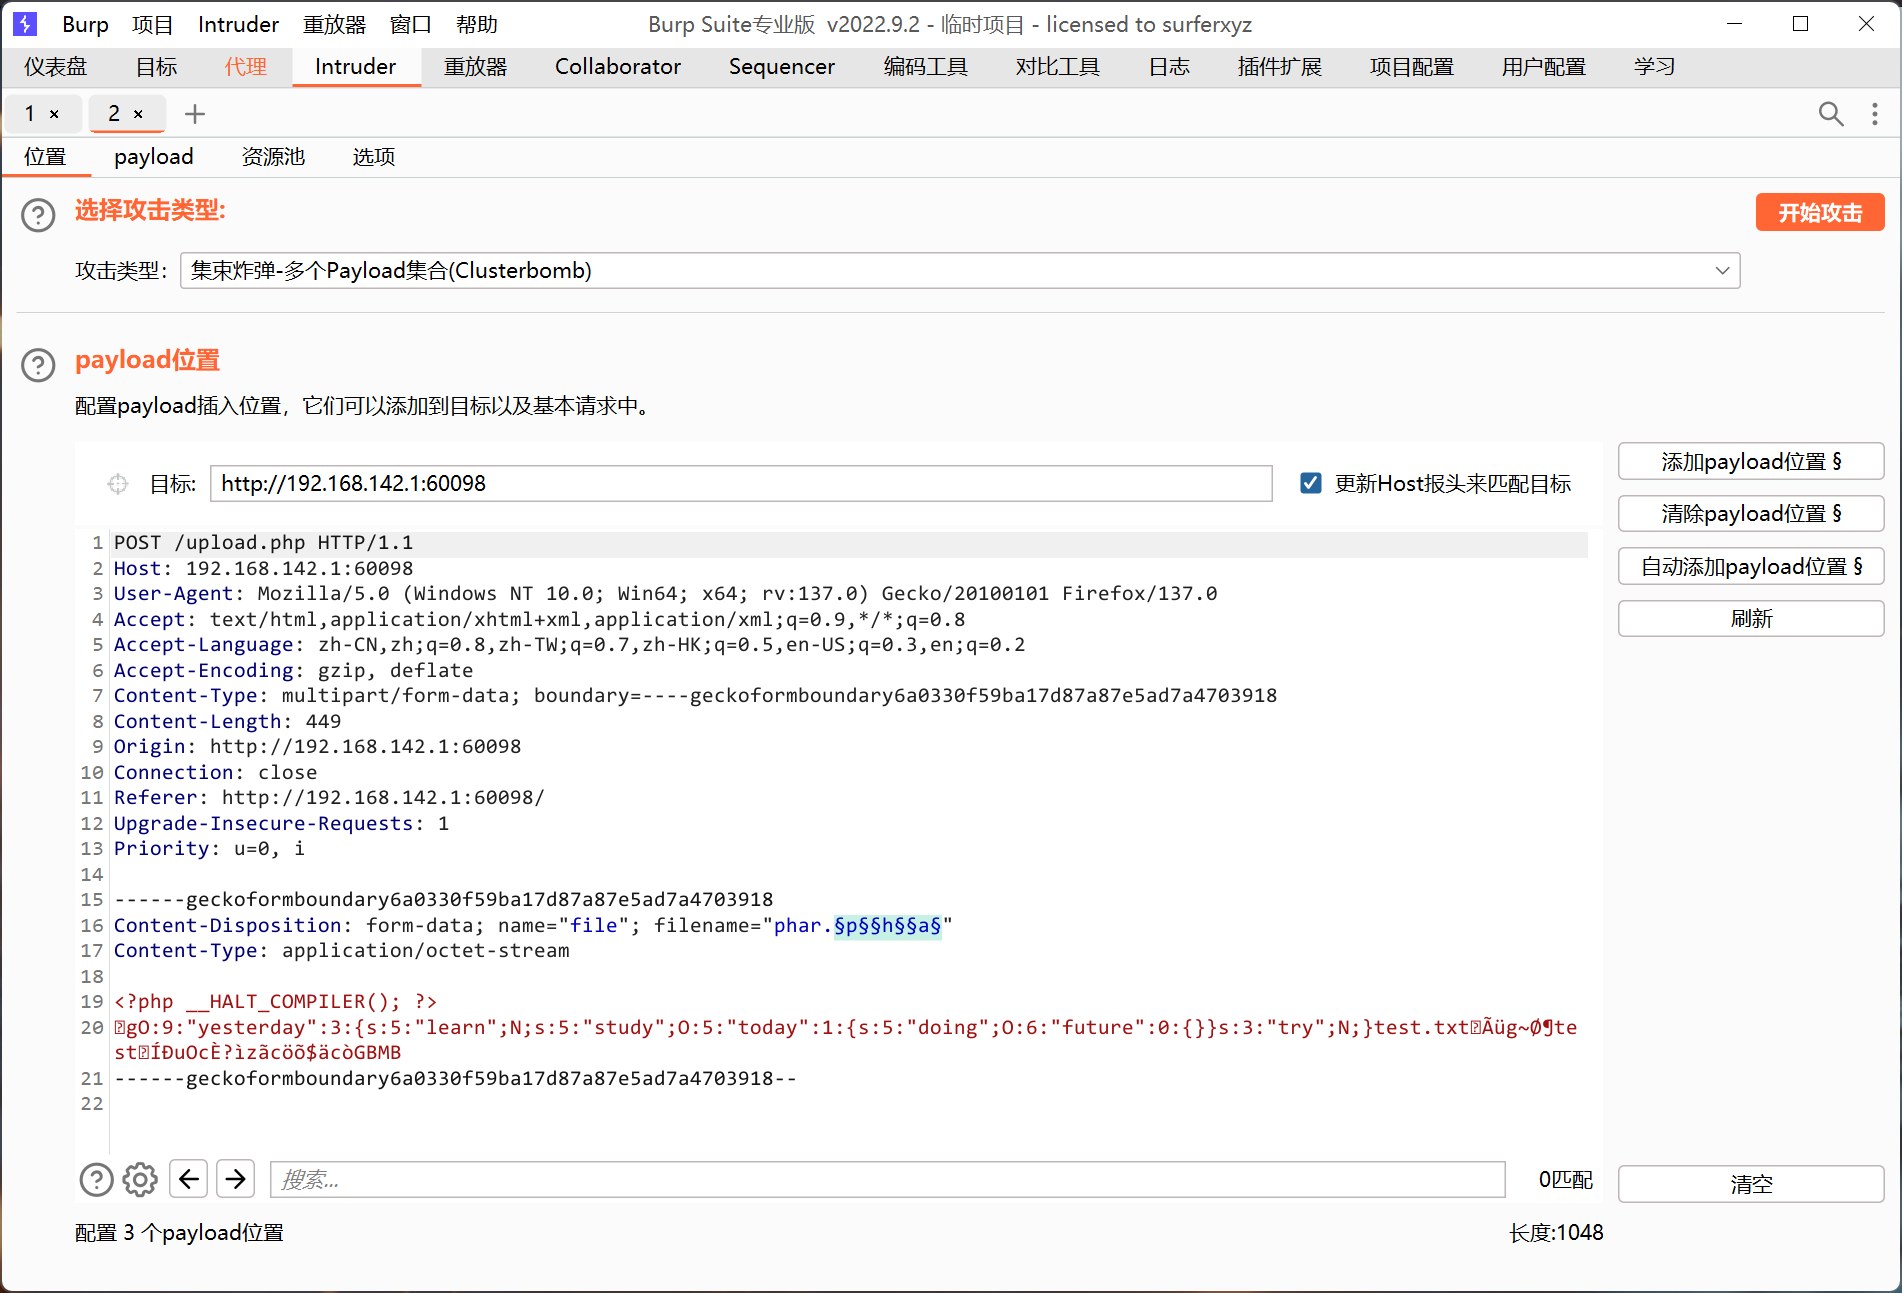Viewport: 1902px width, 1293px height.
Task: Open the three-dot options menu
Action: pos(1874,114)
